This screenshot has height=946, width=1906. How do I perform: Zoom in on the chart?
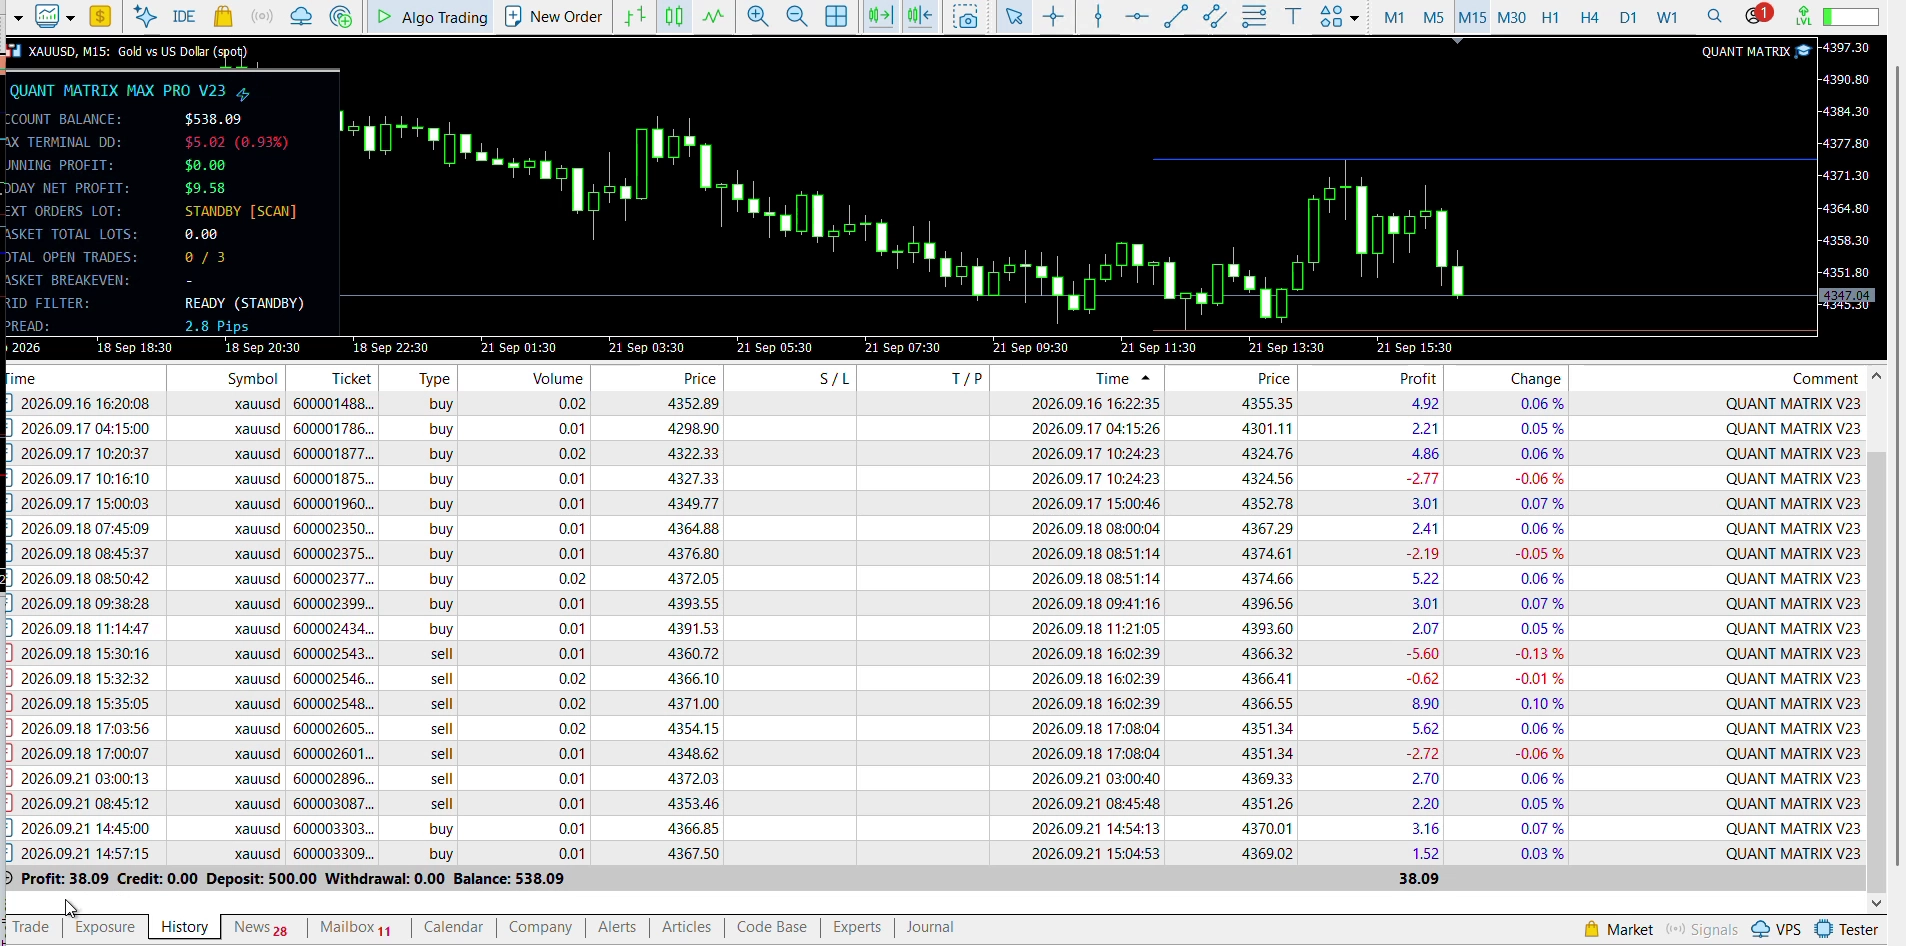(758, 16)
